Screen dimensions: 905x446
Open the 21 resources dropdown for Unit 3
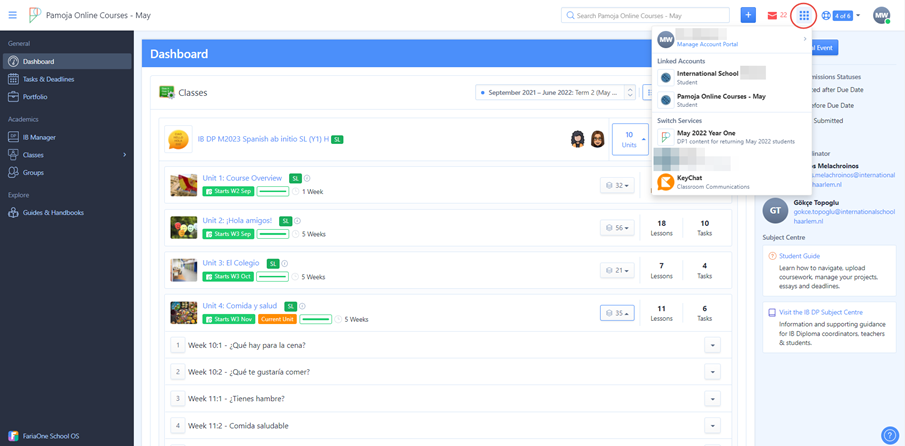click(617, 270)
